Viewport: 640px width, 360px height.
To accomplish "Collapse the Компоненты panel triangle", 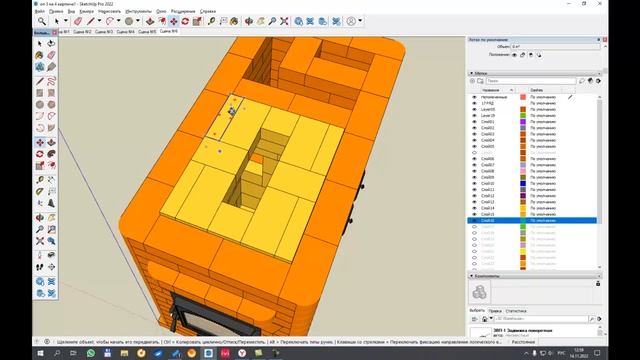I will [471, 276].
